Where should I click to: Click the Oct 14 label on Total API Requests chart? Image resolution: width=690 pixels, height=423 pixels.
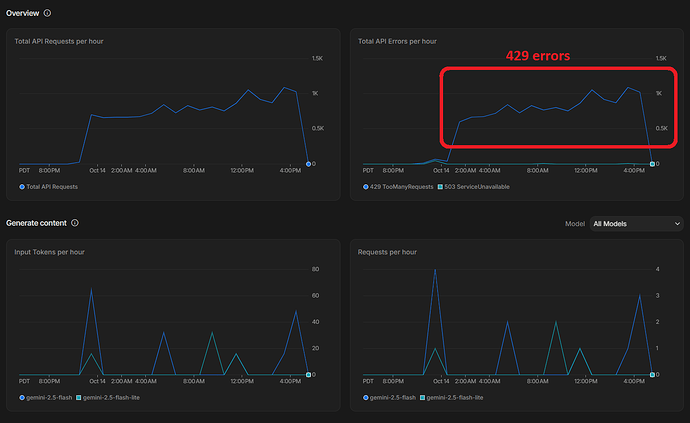click(x=98, y=170)
